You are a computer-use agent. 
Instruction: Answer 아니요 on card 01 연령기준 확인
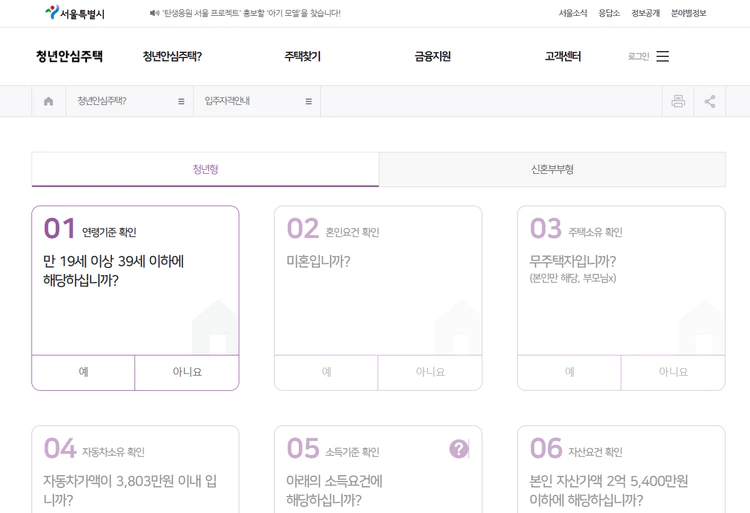187,372
